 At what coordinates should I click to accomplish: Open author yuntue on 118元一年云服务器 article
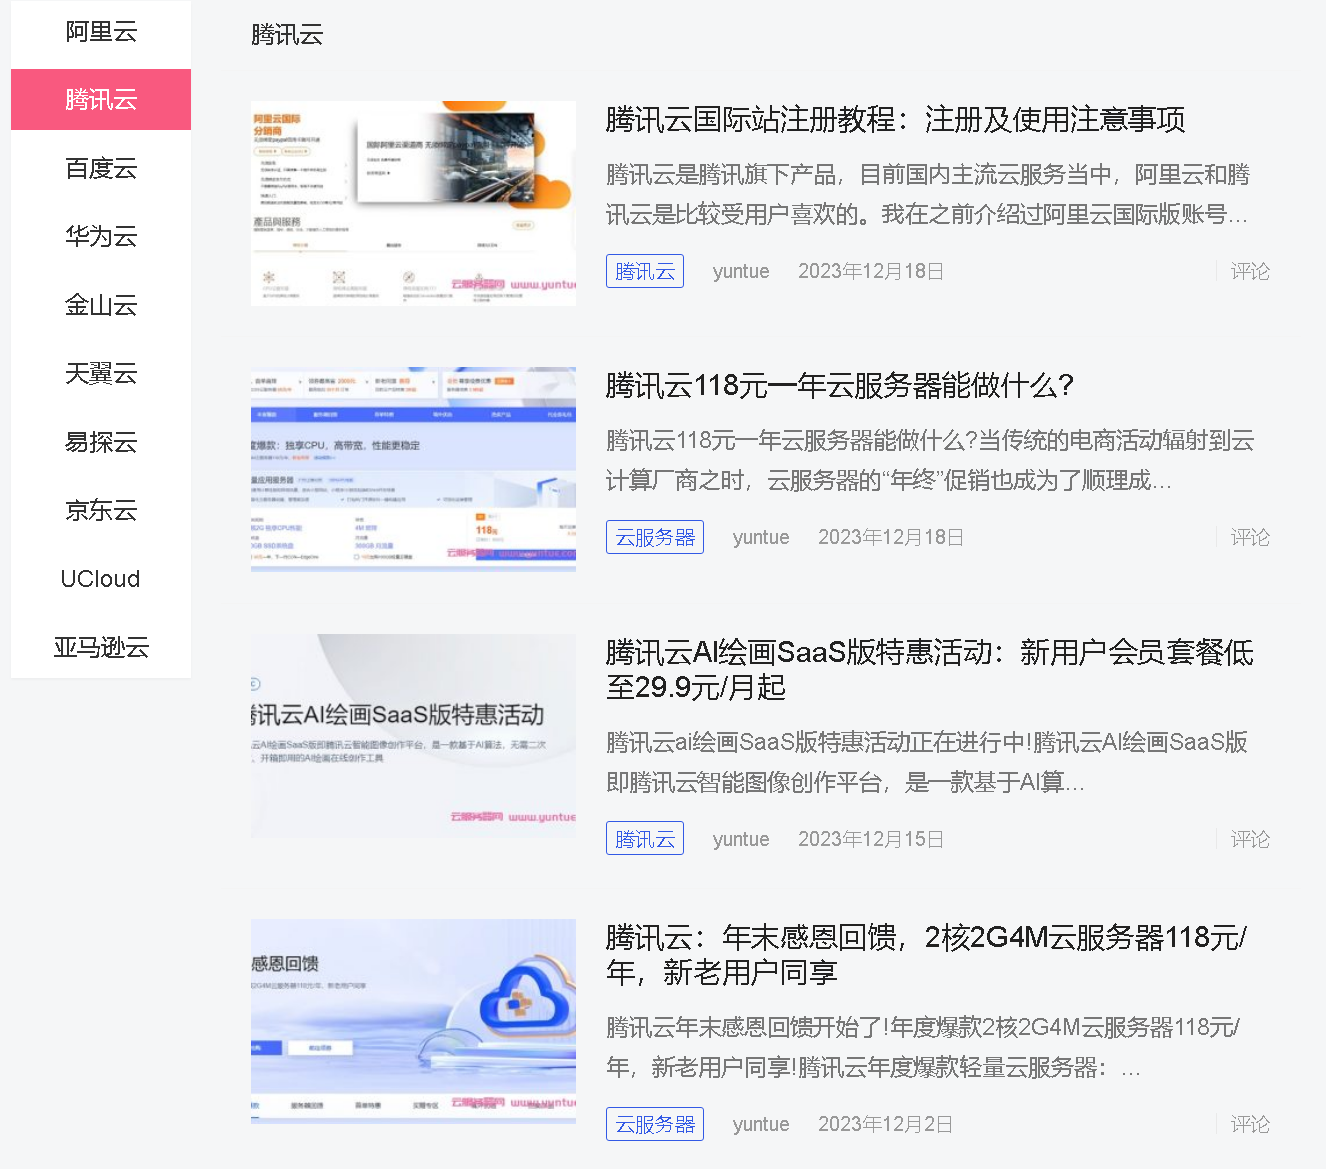pyautogui.click(x=761, y=537)
